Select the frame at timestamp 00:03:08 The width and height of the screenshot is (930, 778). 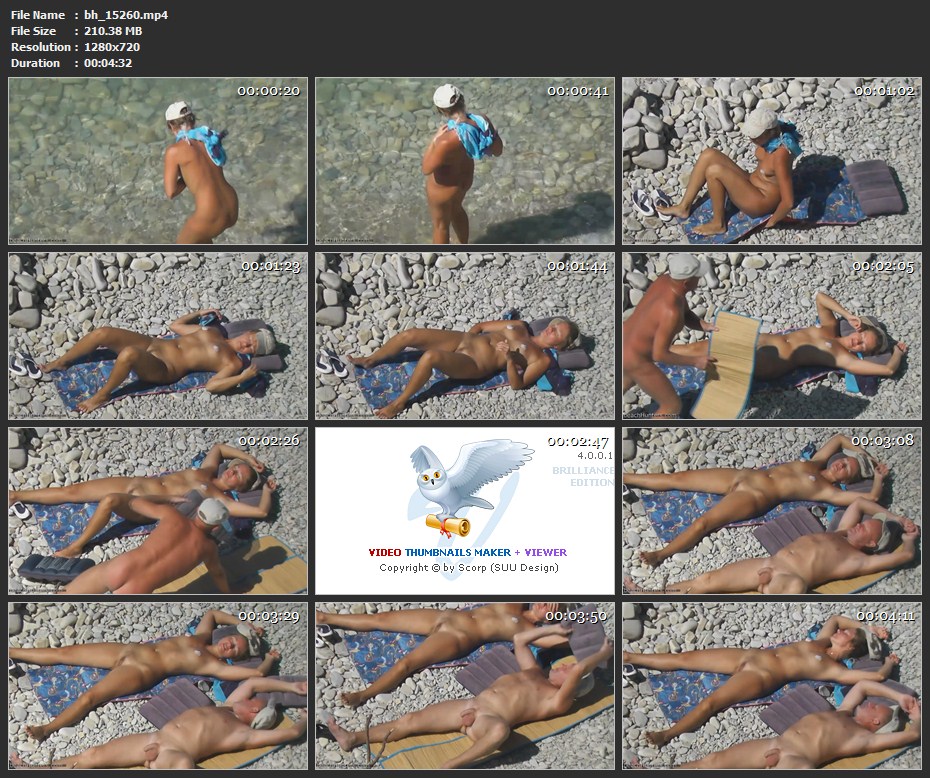coord(771,511)
